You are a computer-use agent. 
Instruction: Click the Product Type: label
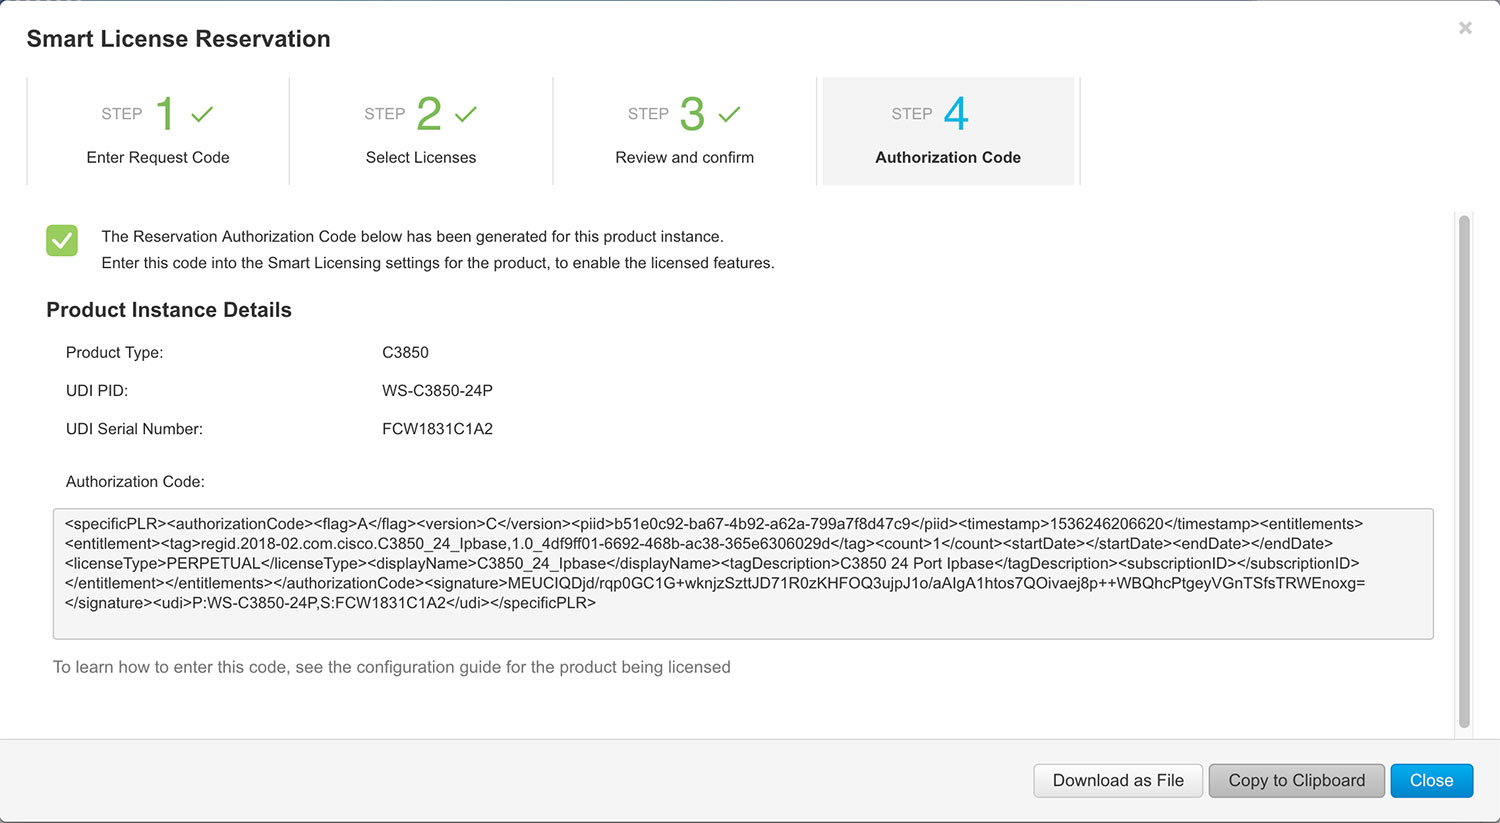pyautogui.click(x=115, y=353)
